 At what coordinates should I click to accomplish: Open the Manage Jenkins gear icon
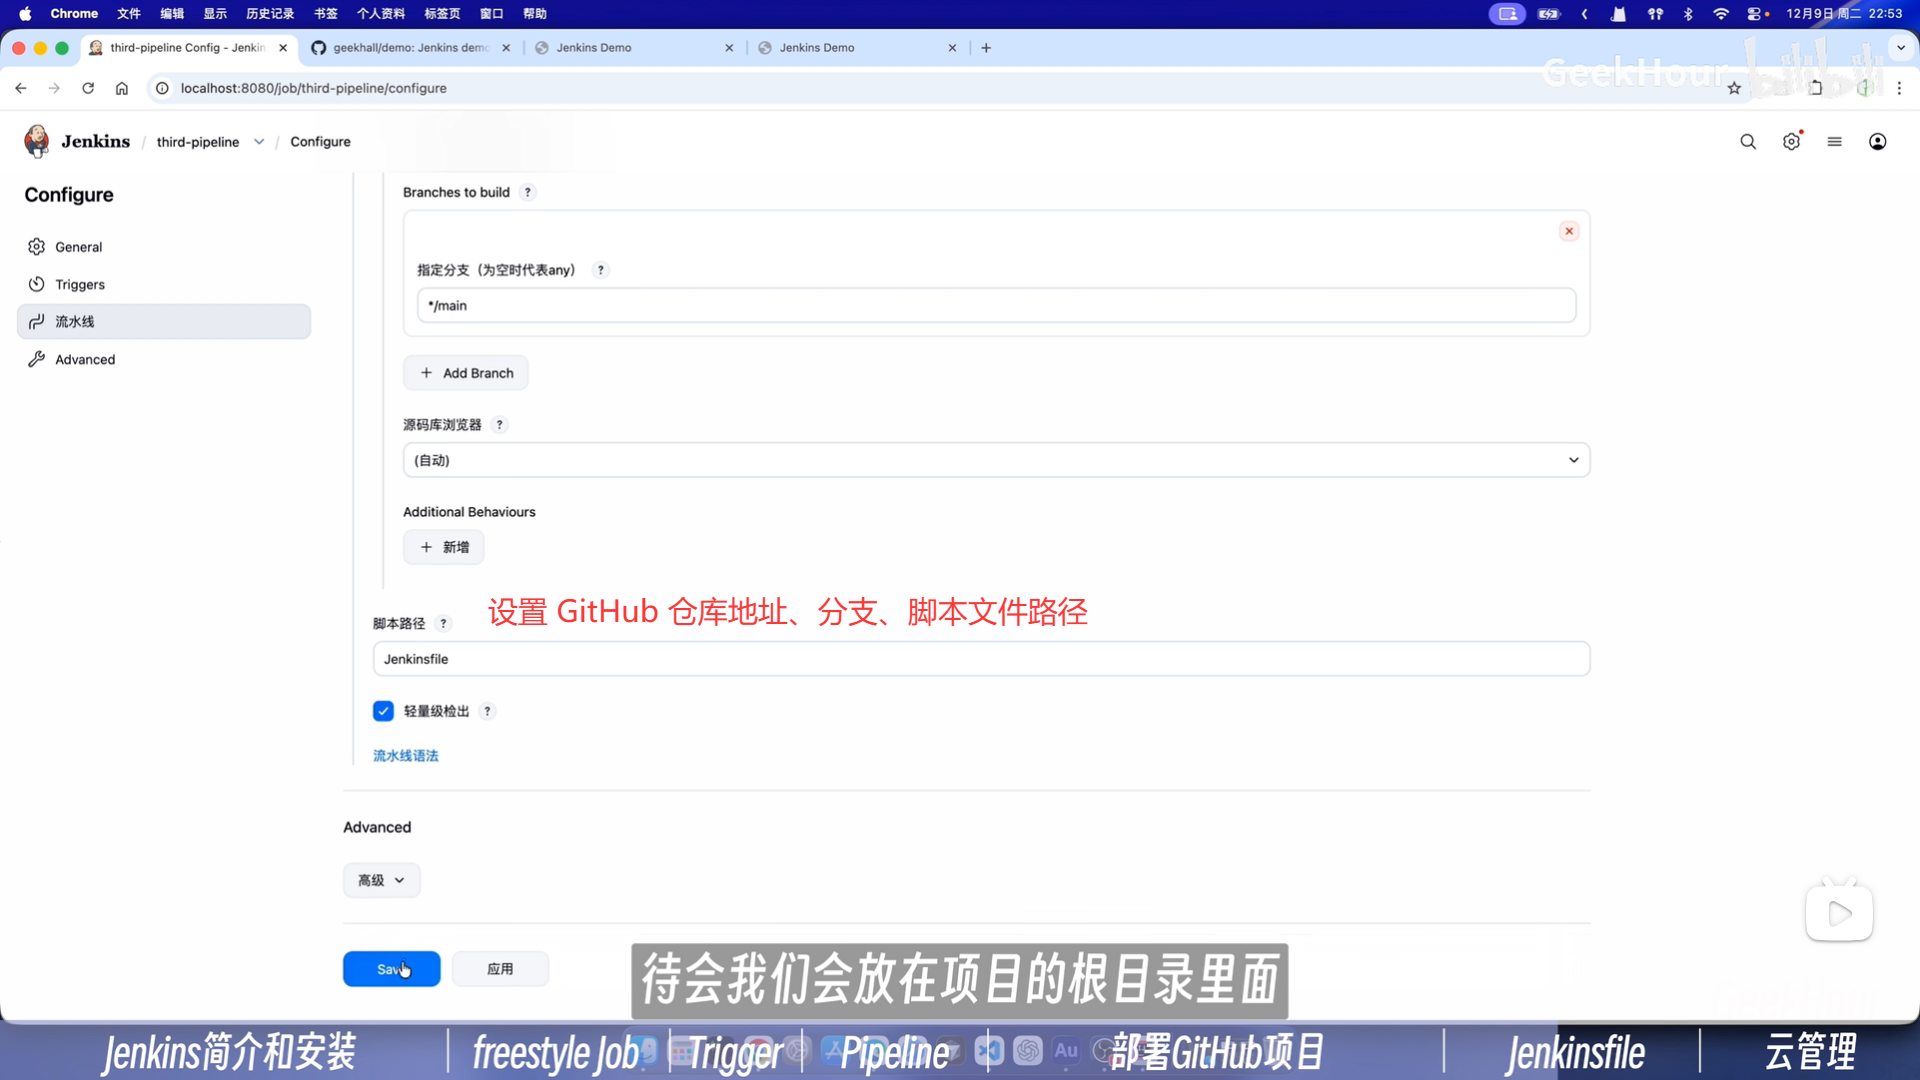click(x=1790, y=142)
